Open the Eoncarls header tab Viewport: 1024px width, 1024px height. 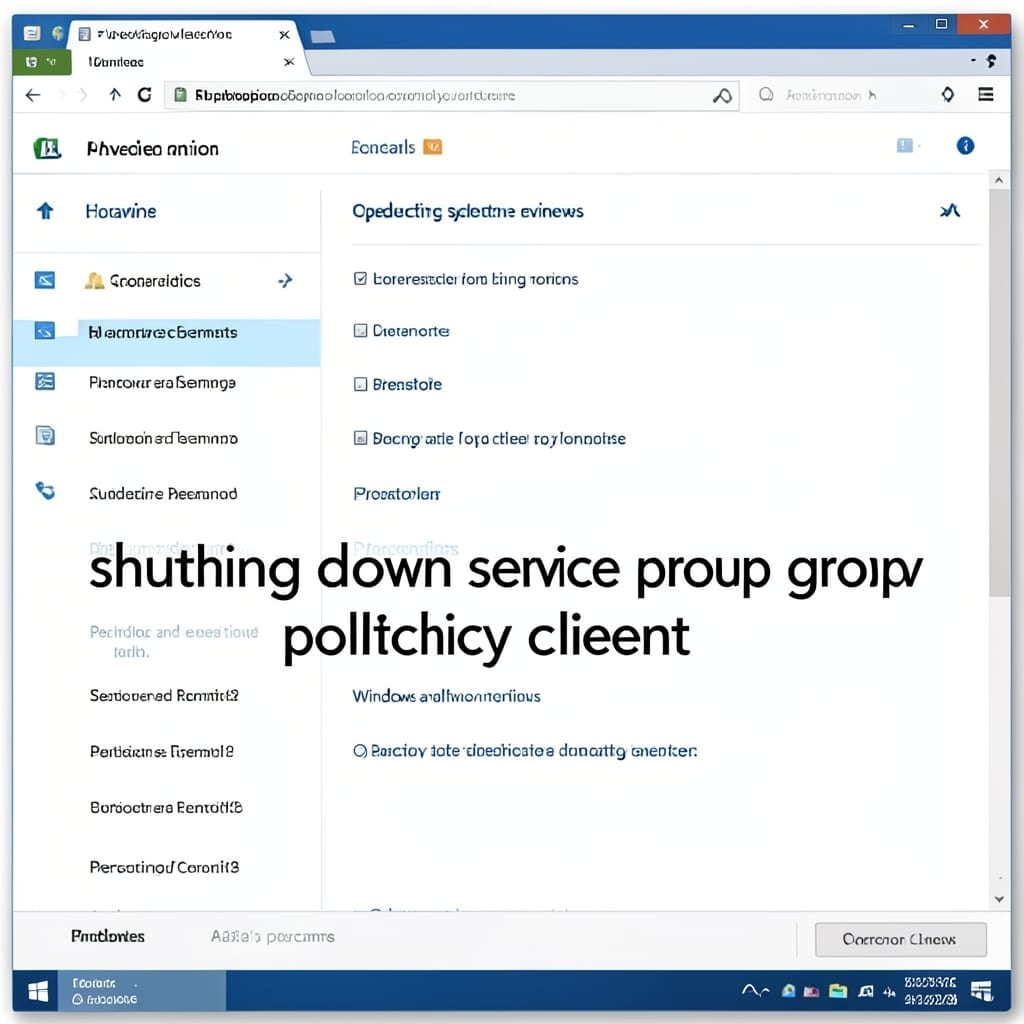tap(383, 148)
